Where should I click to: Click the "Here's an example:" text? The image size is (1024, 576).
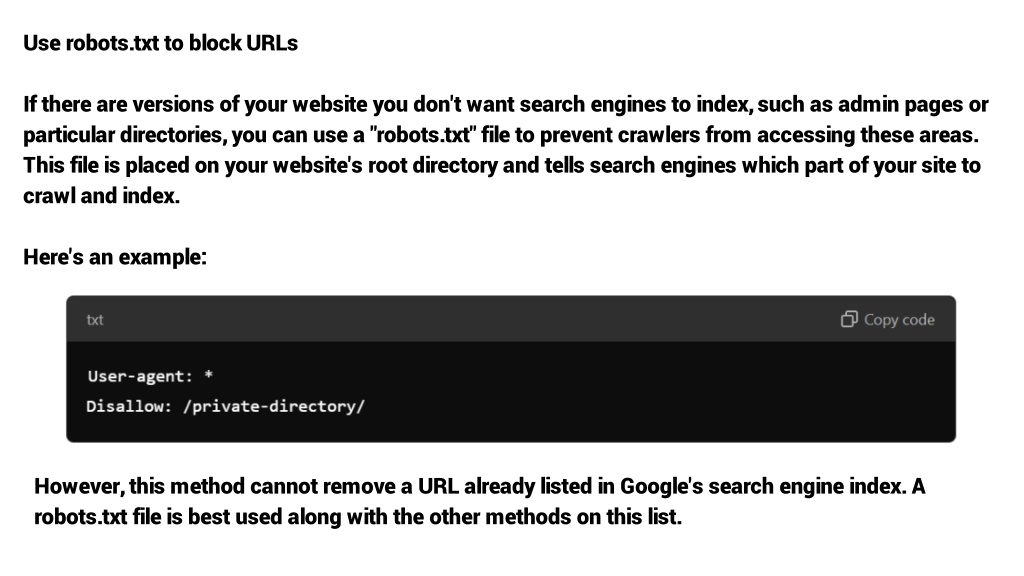click(115, 257)
